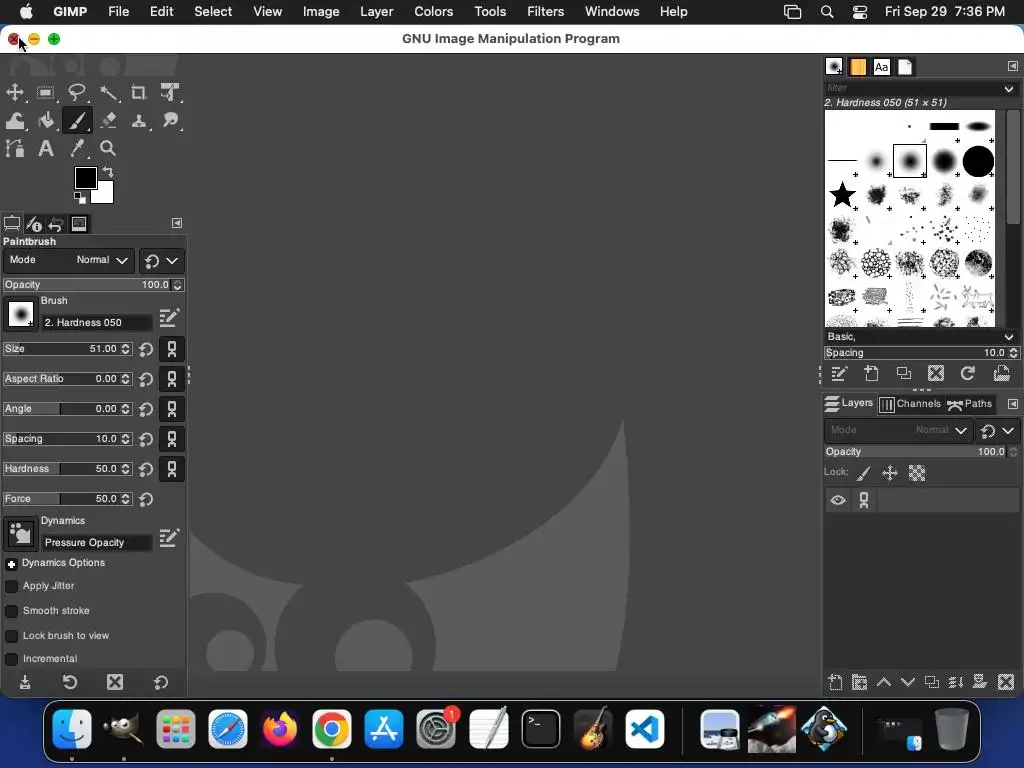This screenshot has width=1024, height=768.
Task: Select the star brush thumbnail
Action: [x=842, y=195]
